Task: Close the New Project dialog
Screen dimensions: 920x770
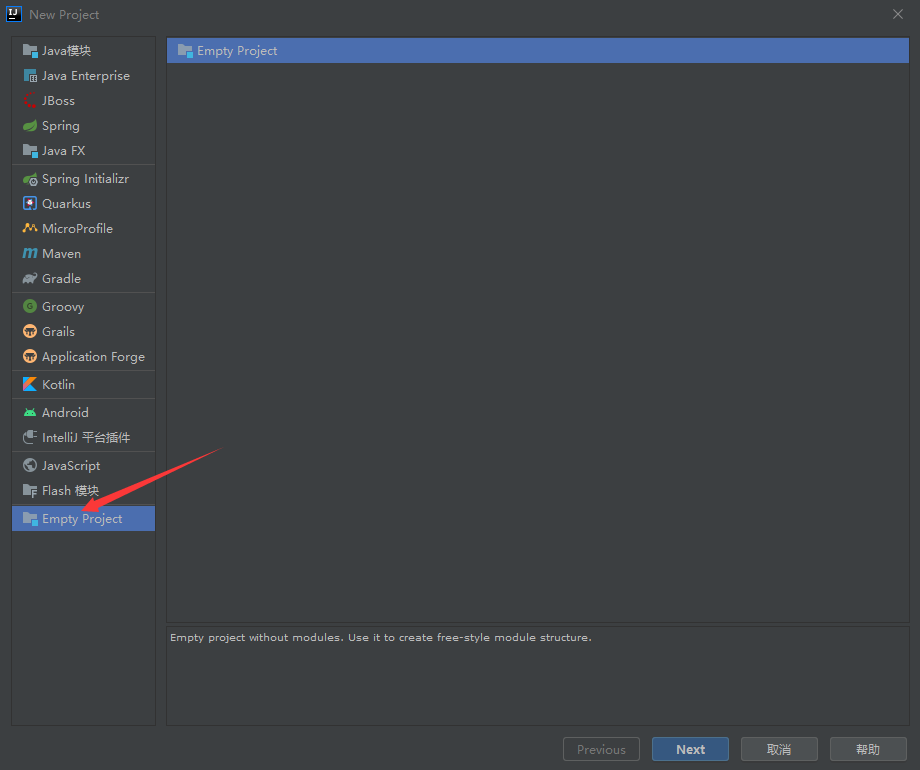Action: (898, 14)
